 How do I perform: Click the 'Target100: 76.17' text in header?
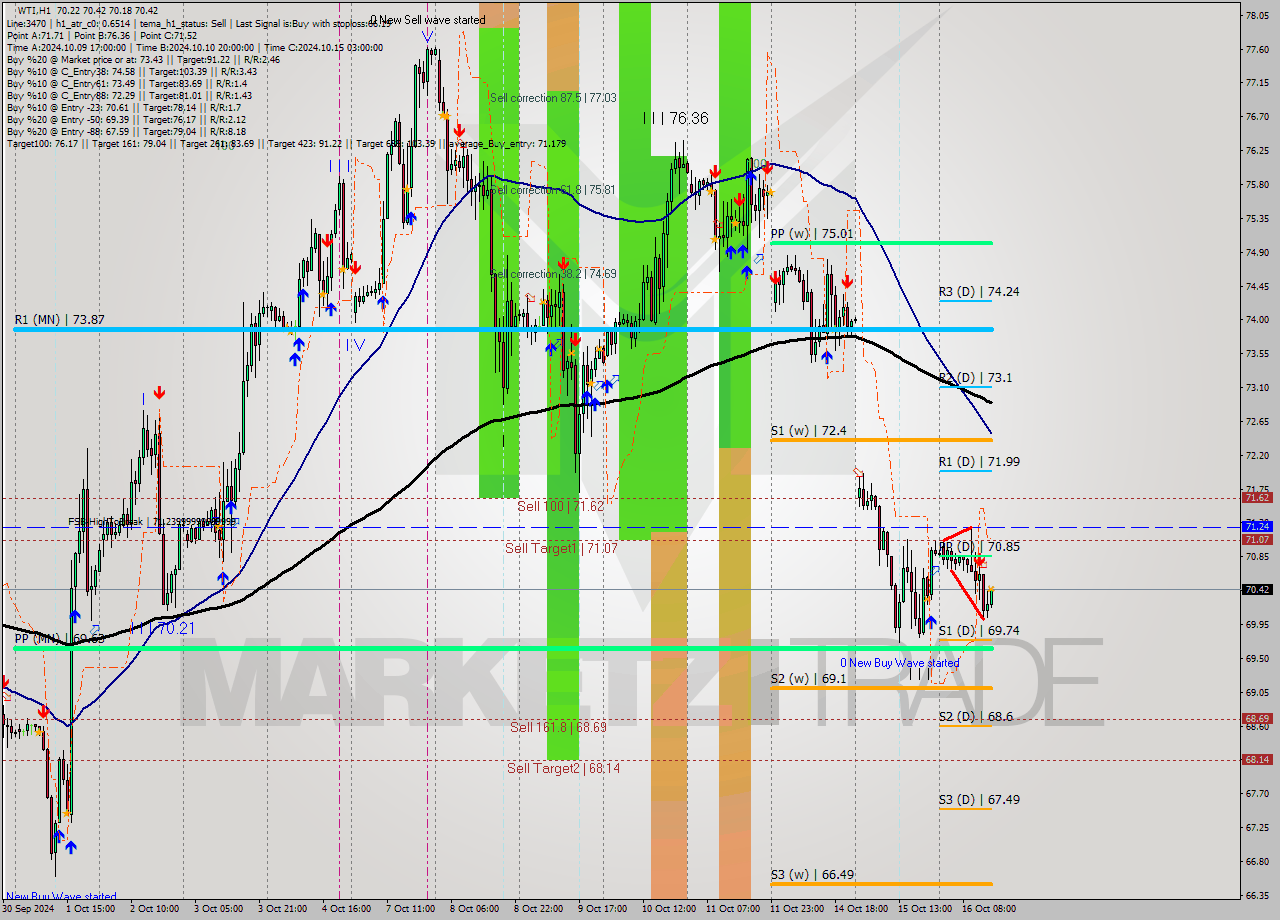pos(43,144)
